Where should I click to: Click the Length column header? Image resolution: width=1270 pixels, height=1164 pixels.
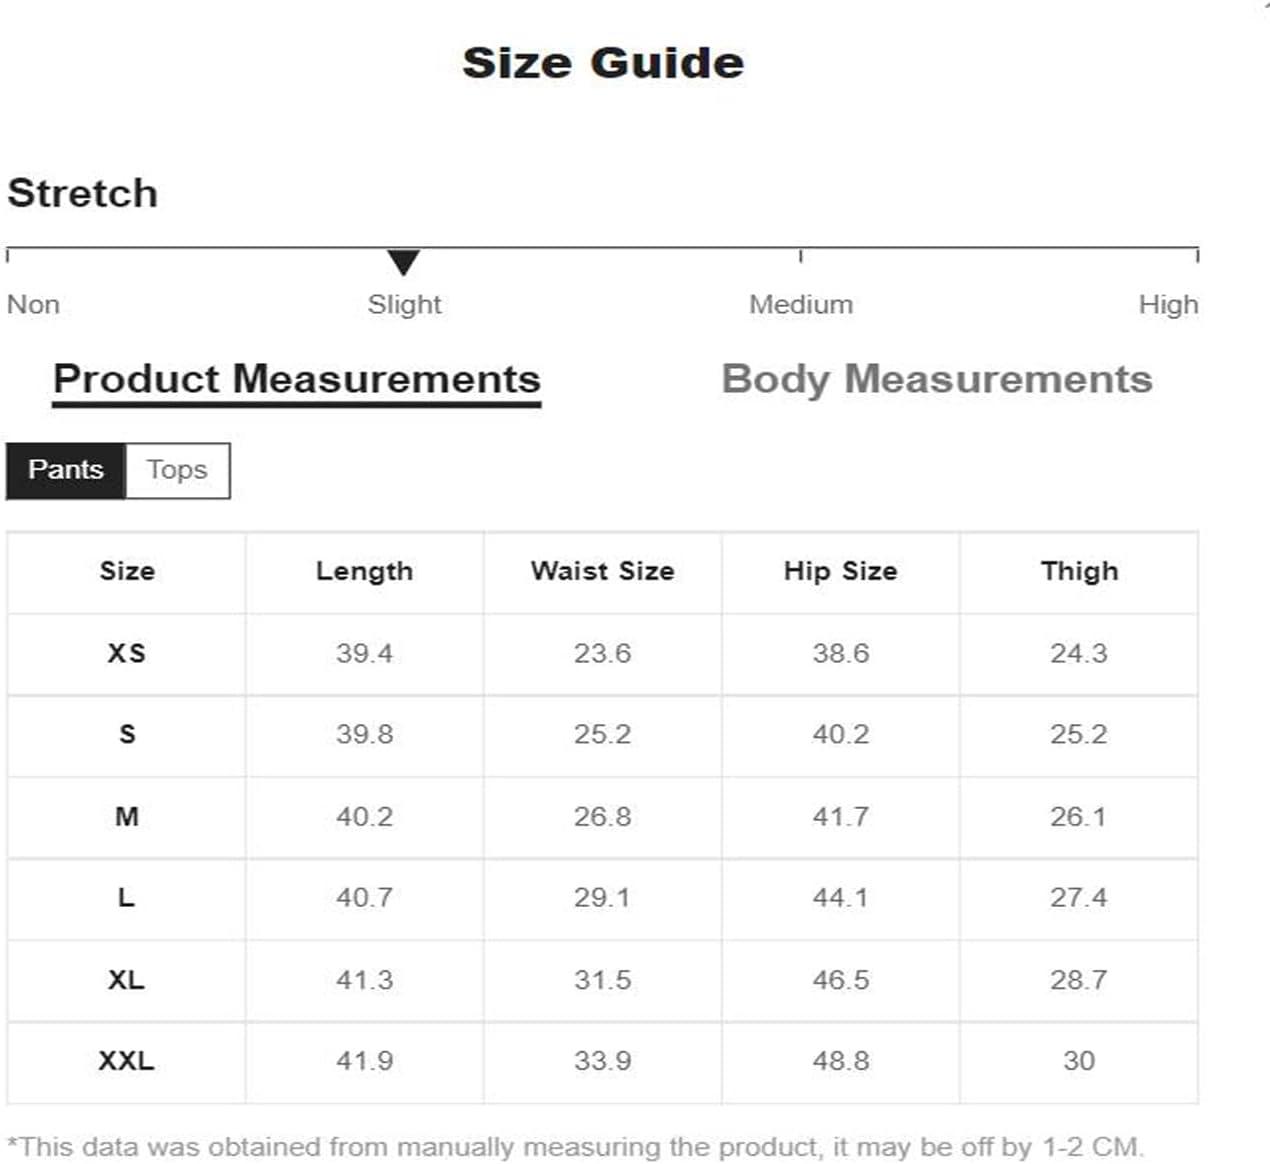(364, 571)
